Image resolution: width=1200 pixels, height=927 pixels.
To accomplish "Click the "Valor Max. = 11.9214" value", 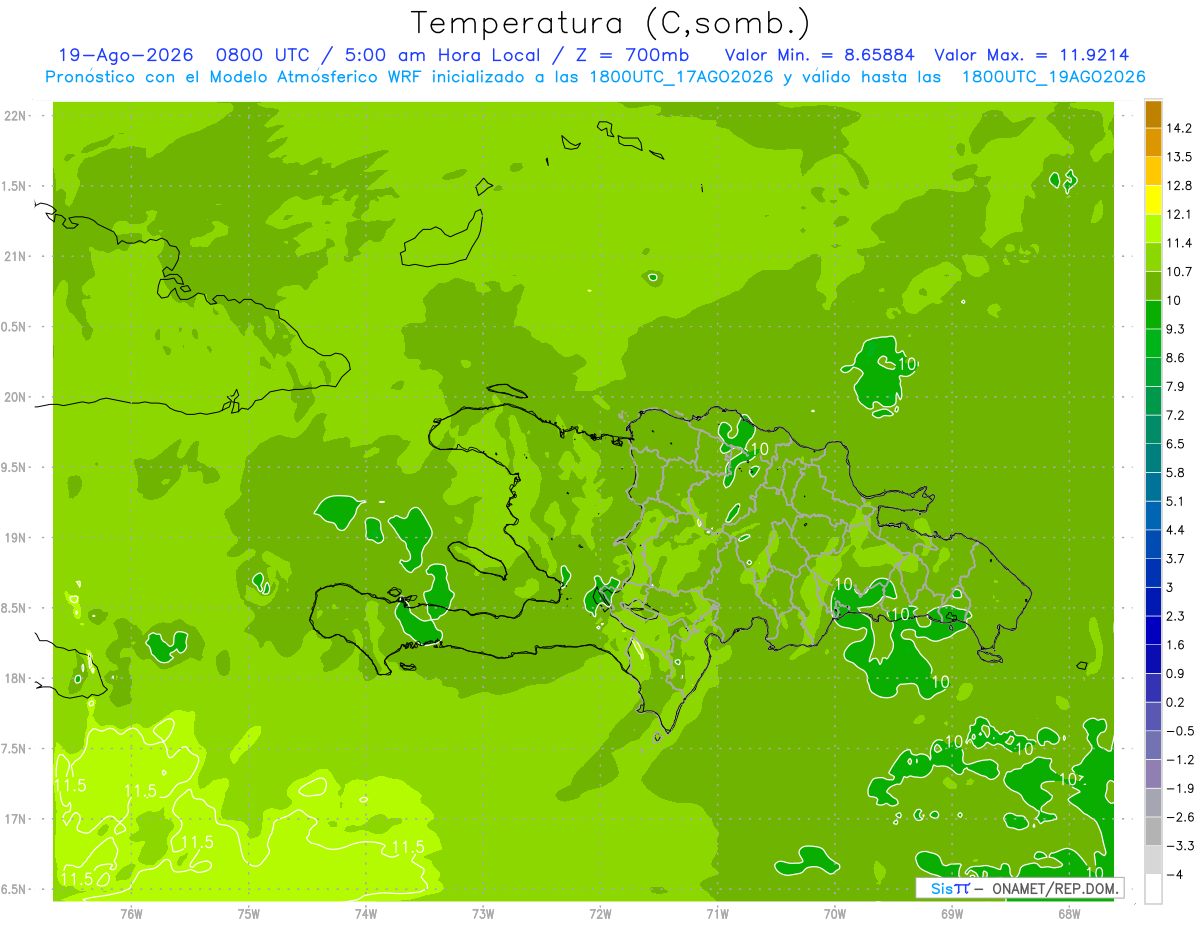I will pyautogui.click(x=1032, y=55).
